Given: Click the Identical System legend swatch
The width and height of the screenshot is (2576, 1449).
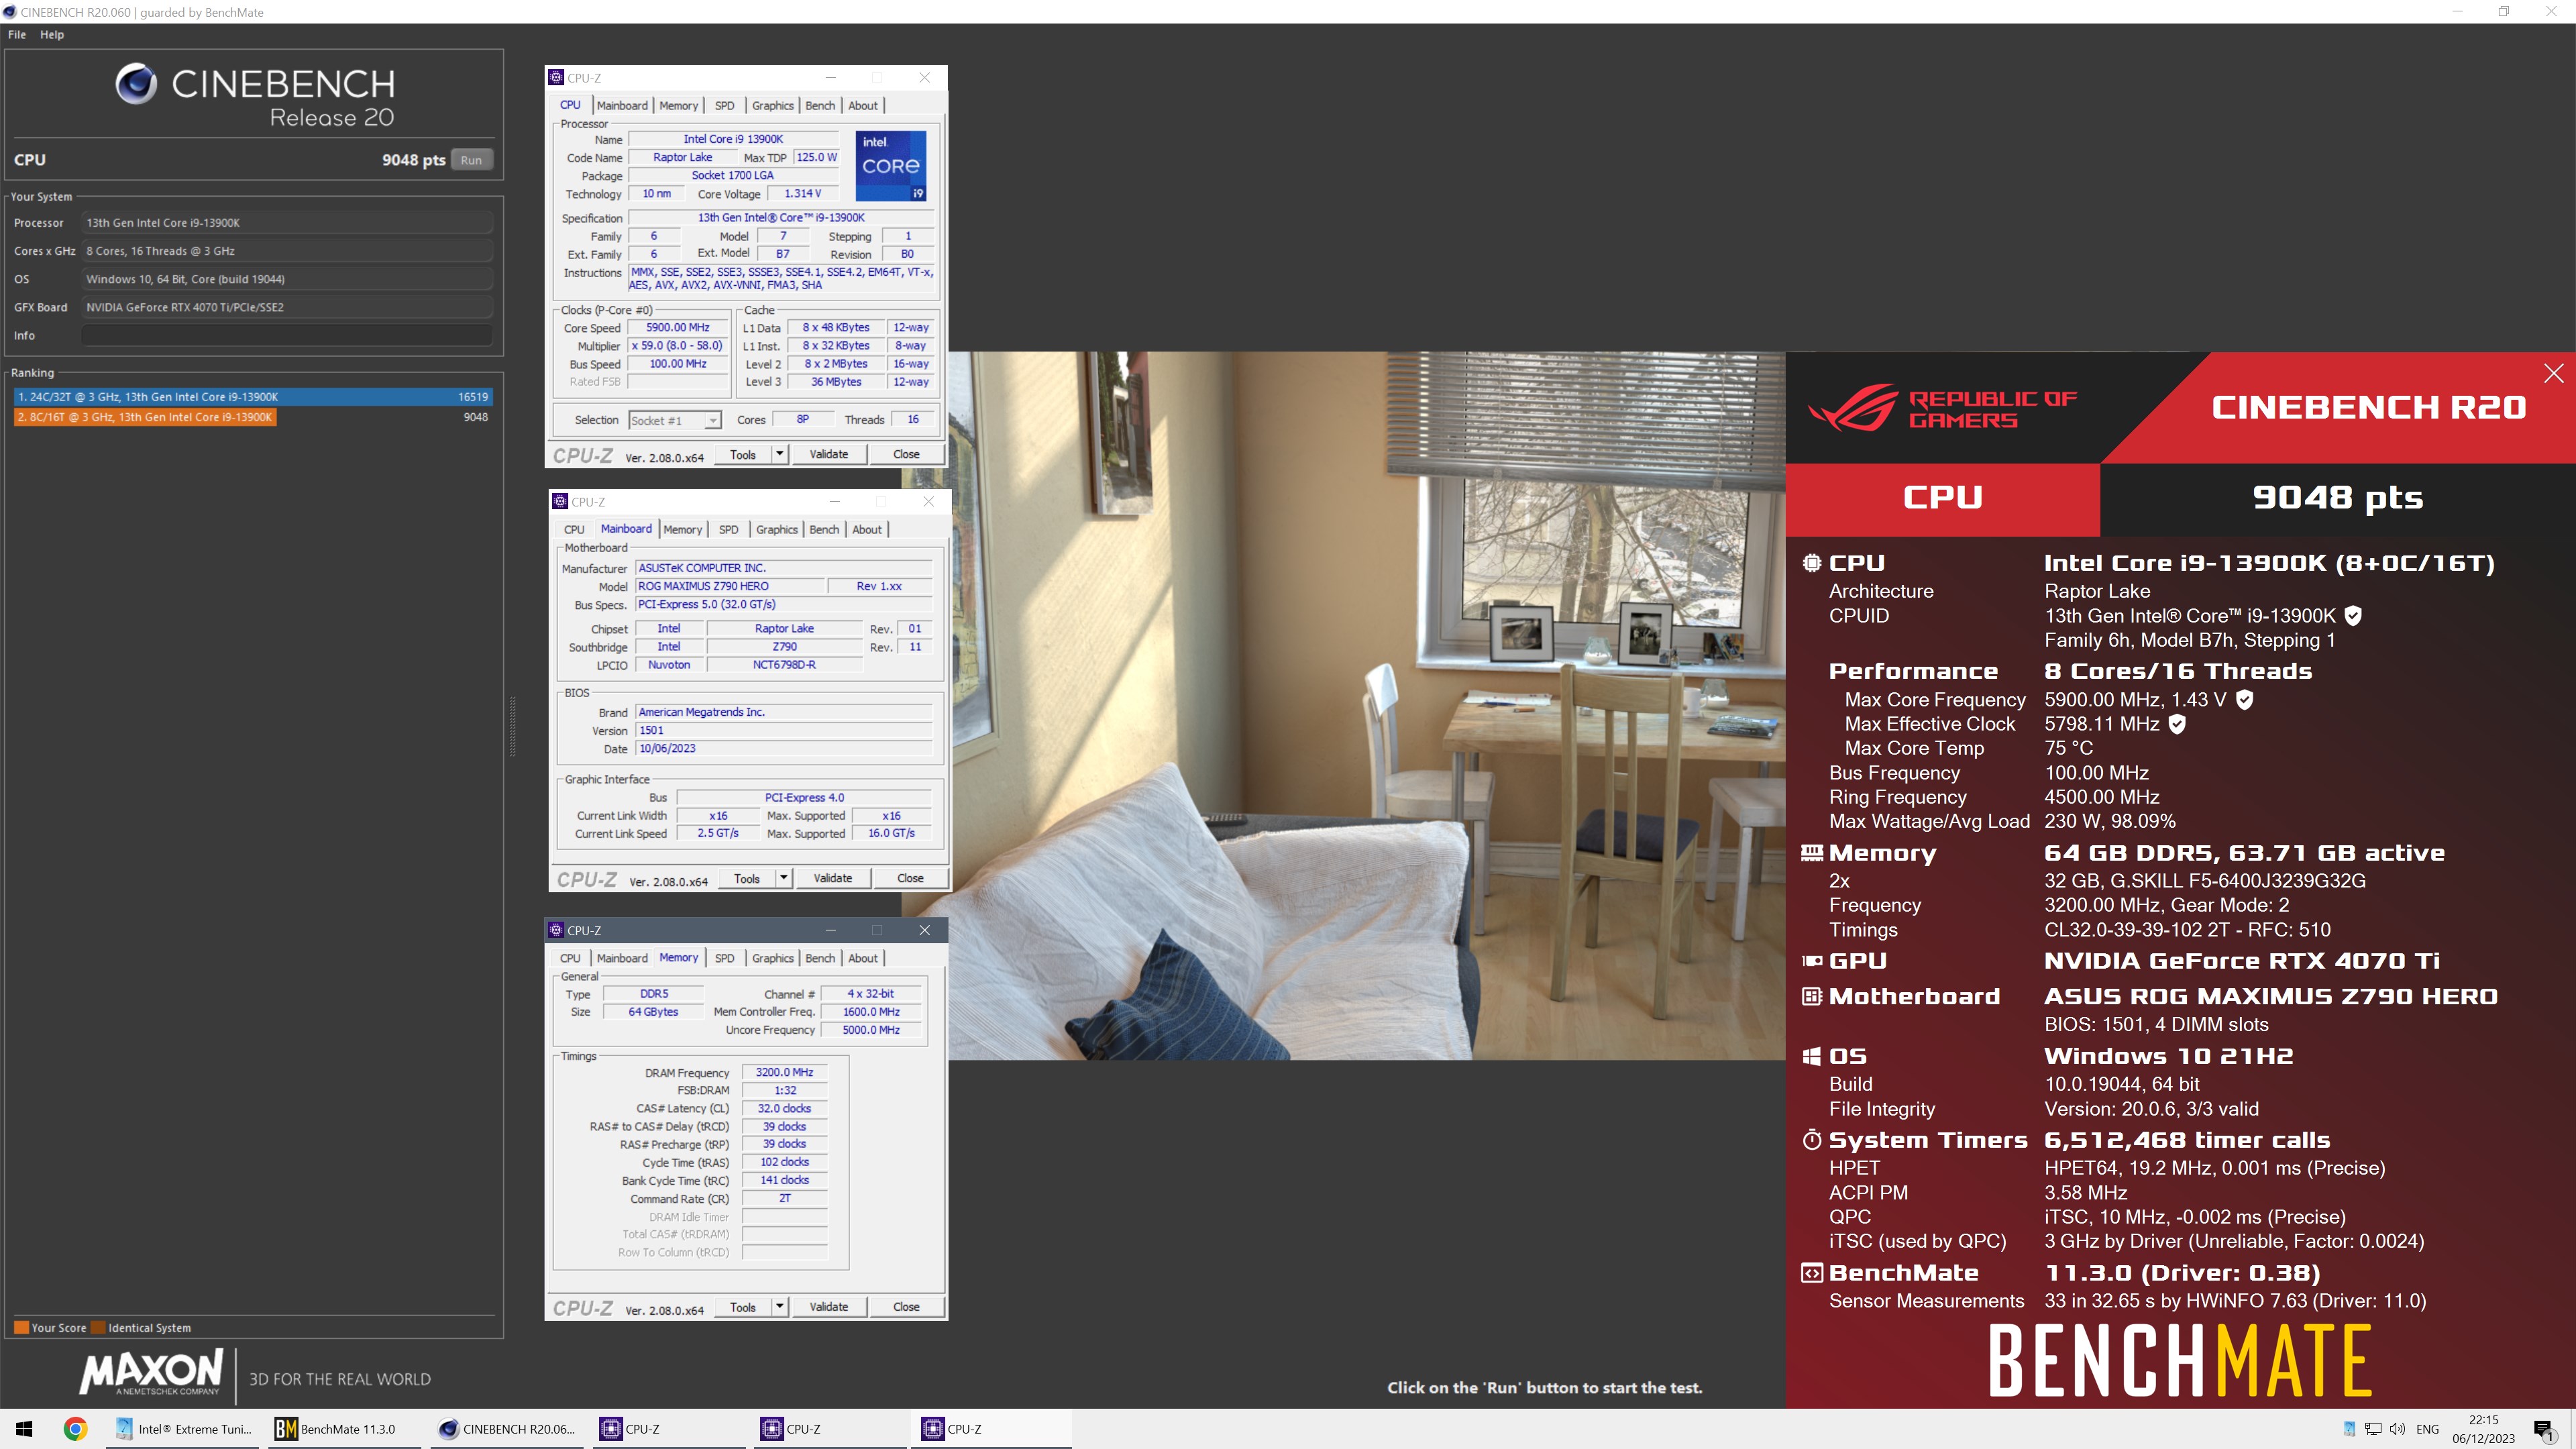Looking at the screenshot, I should pos(98,1328).
